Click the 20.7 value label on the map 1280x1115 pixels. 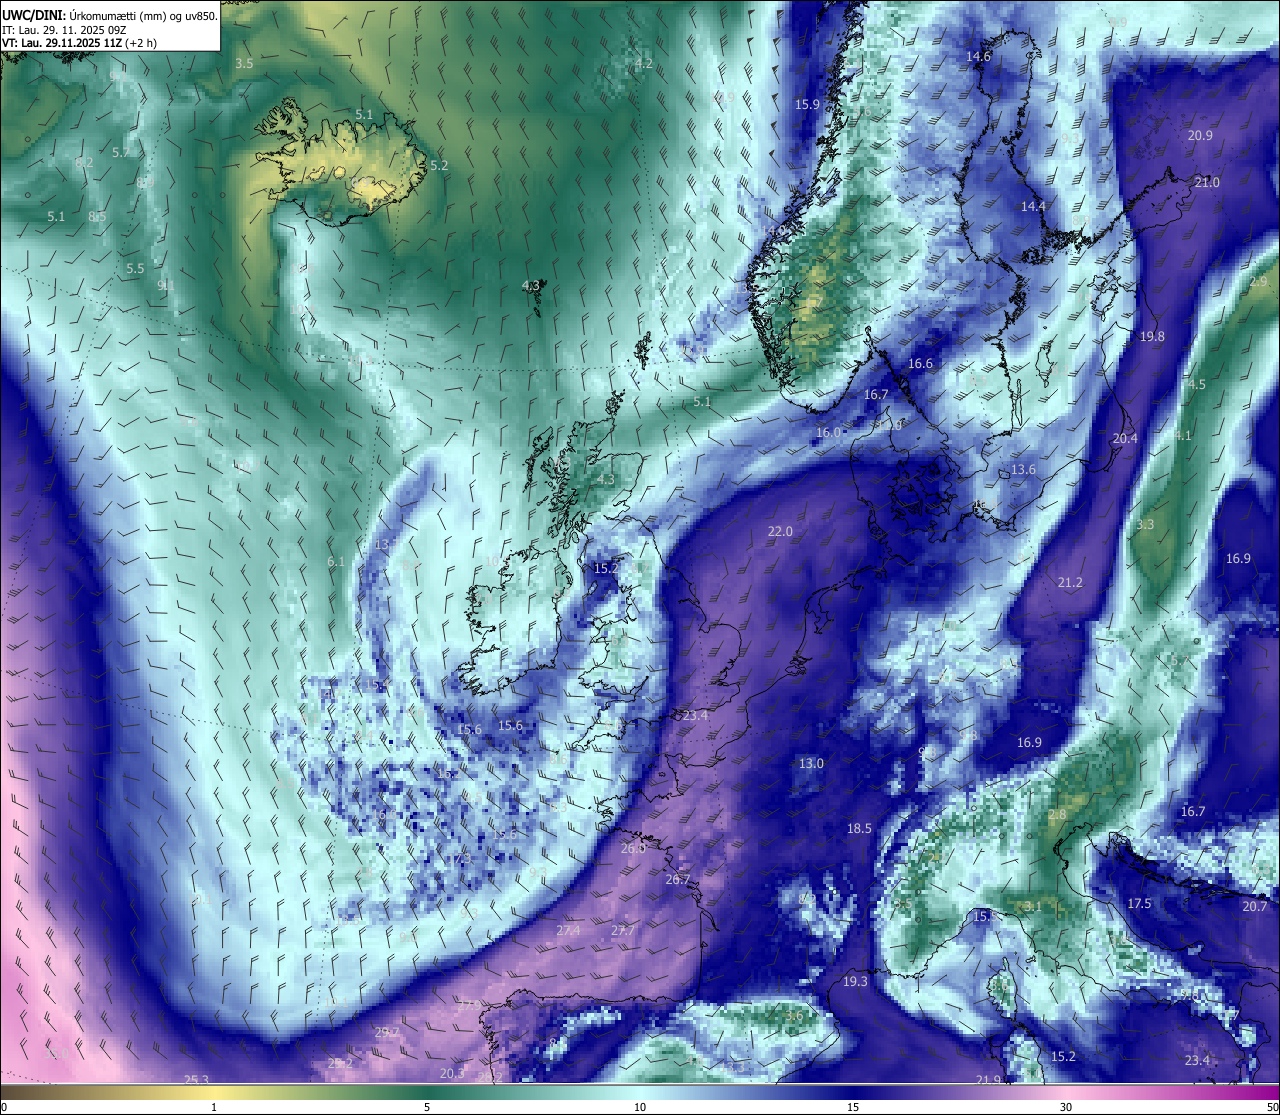[1254, 907]
